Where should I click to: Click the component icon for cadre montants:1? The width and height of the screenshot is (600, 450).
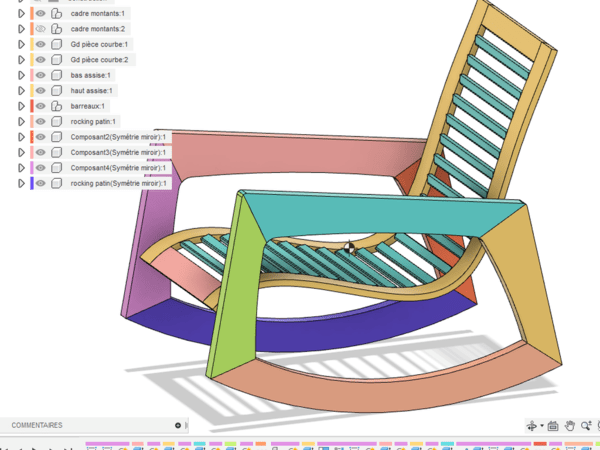[x=57, y=14]
